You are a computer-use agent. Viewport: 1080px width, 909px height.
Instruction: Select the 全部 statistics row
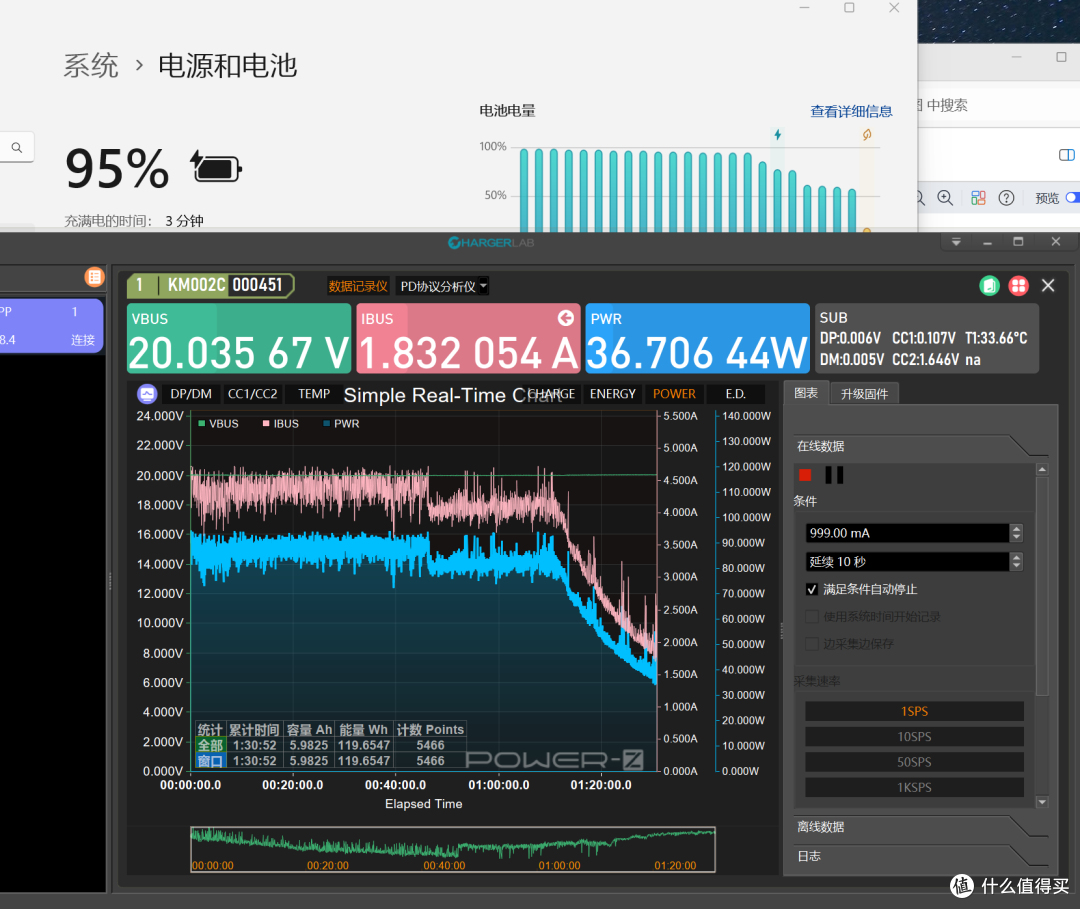point(331,745)
